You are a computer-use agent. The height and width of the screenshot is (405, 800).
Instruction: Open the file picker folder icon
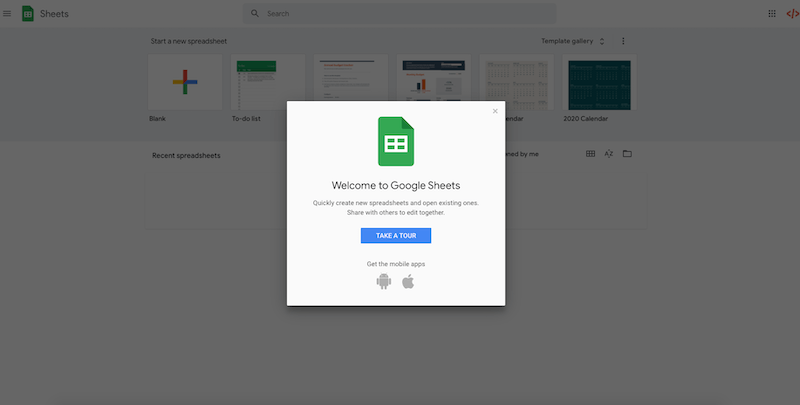click(627, 154)
